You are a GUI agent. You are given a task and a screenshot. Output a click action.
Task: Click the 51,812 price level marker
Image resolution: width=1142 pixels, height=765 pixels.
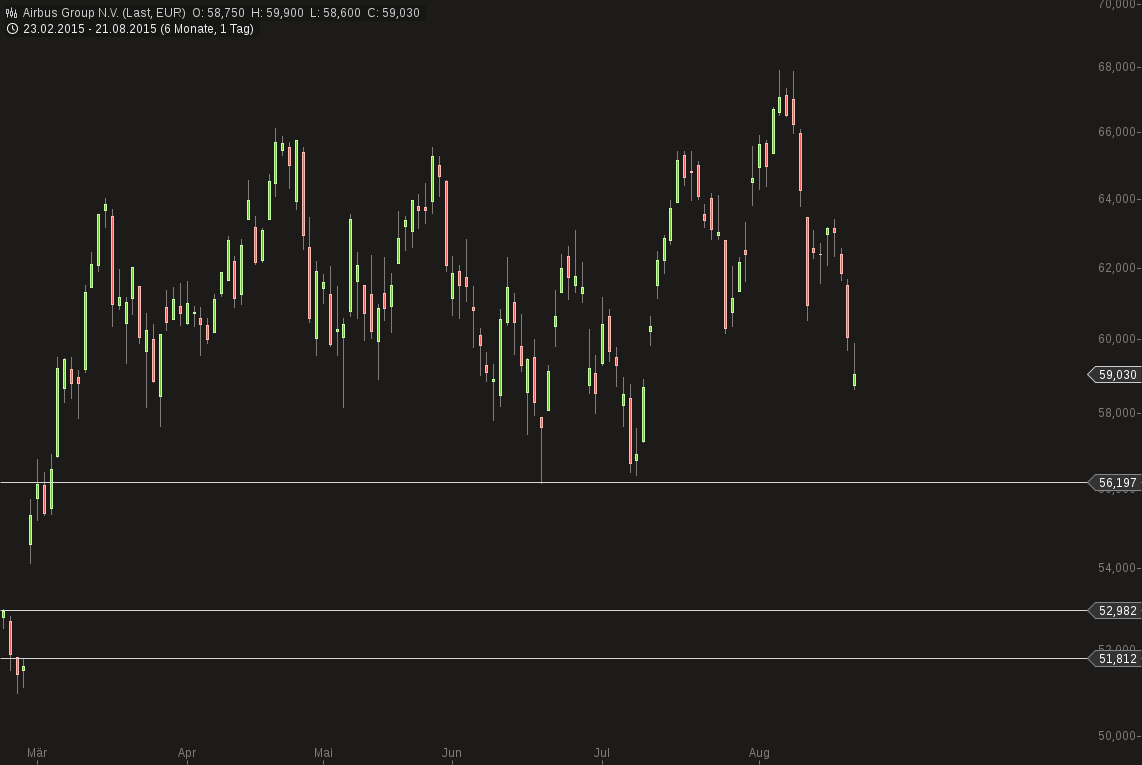(1117, 658)
